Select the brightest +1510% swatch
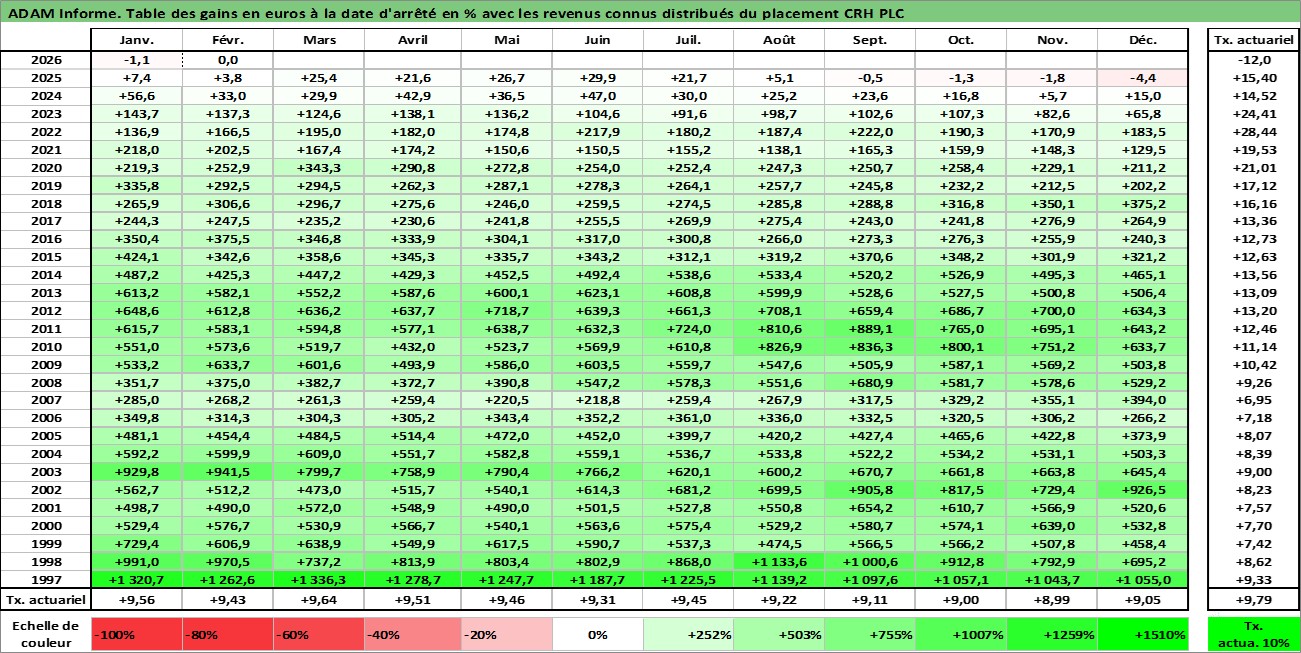 [x=1143, y=634]
